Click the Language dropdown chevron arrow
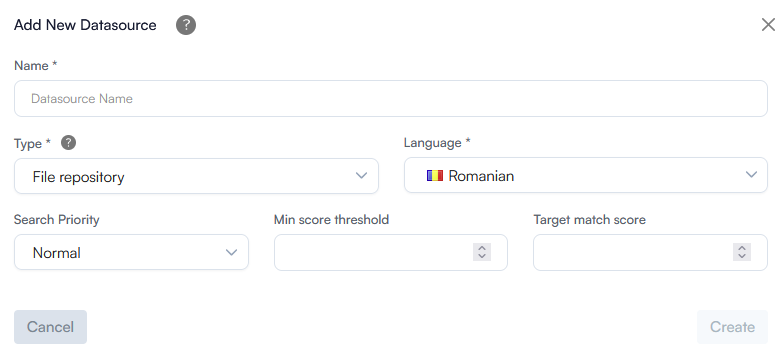Screen dimensions: 781x360 (x=751, y=174)
